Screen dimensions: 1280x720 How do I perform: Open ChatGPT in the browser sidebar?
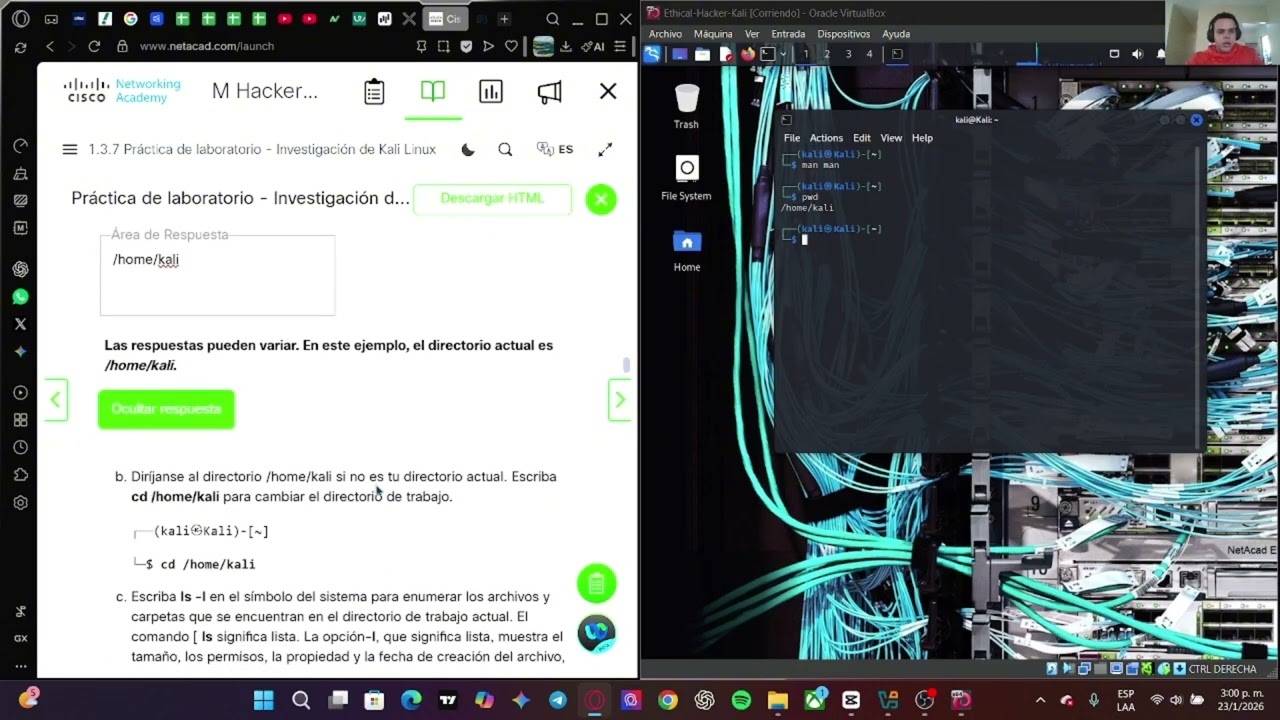[x=20, y=269]
